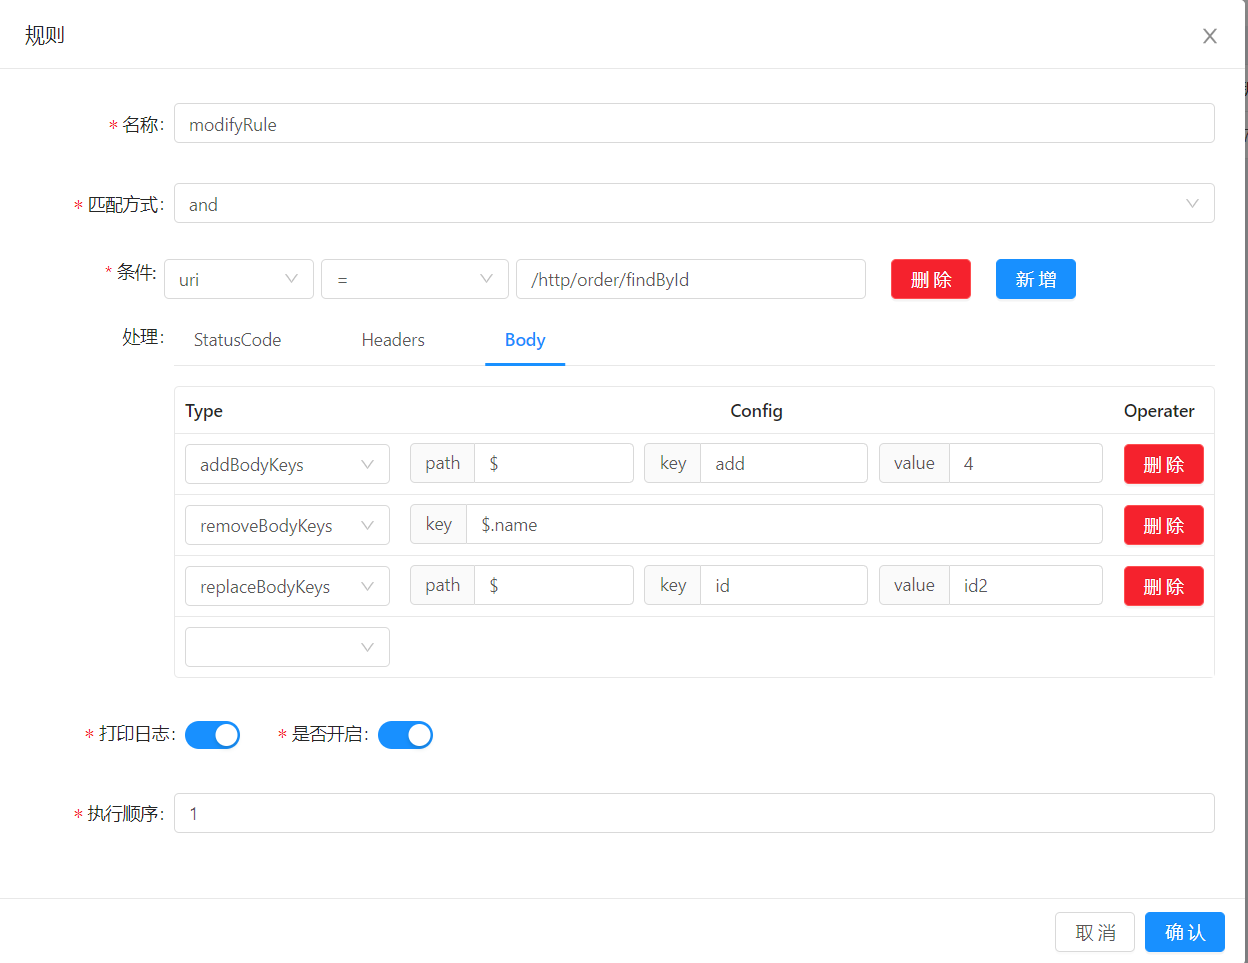Screen dimensions: 1248x963
Task: Click the 取消 button
Action: point(1094,932)
